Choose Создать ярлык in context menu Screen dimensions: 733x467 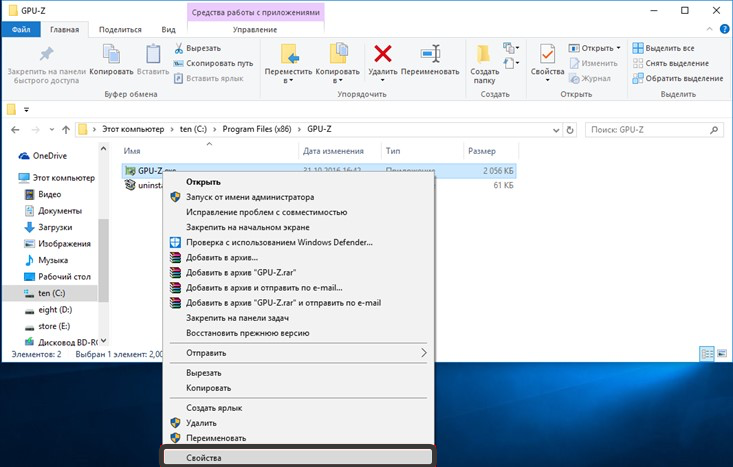pos(299,408)
